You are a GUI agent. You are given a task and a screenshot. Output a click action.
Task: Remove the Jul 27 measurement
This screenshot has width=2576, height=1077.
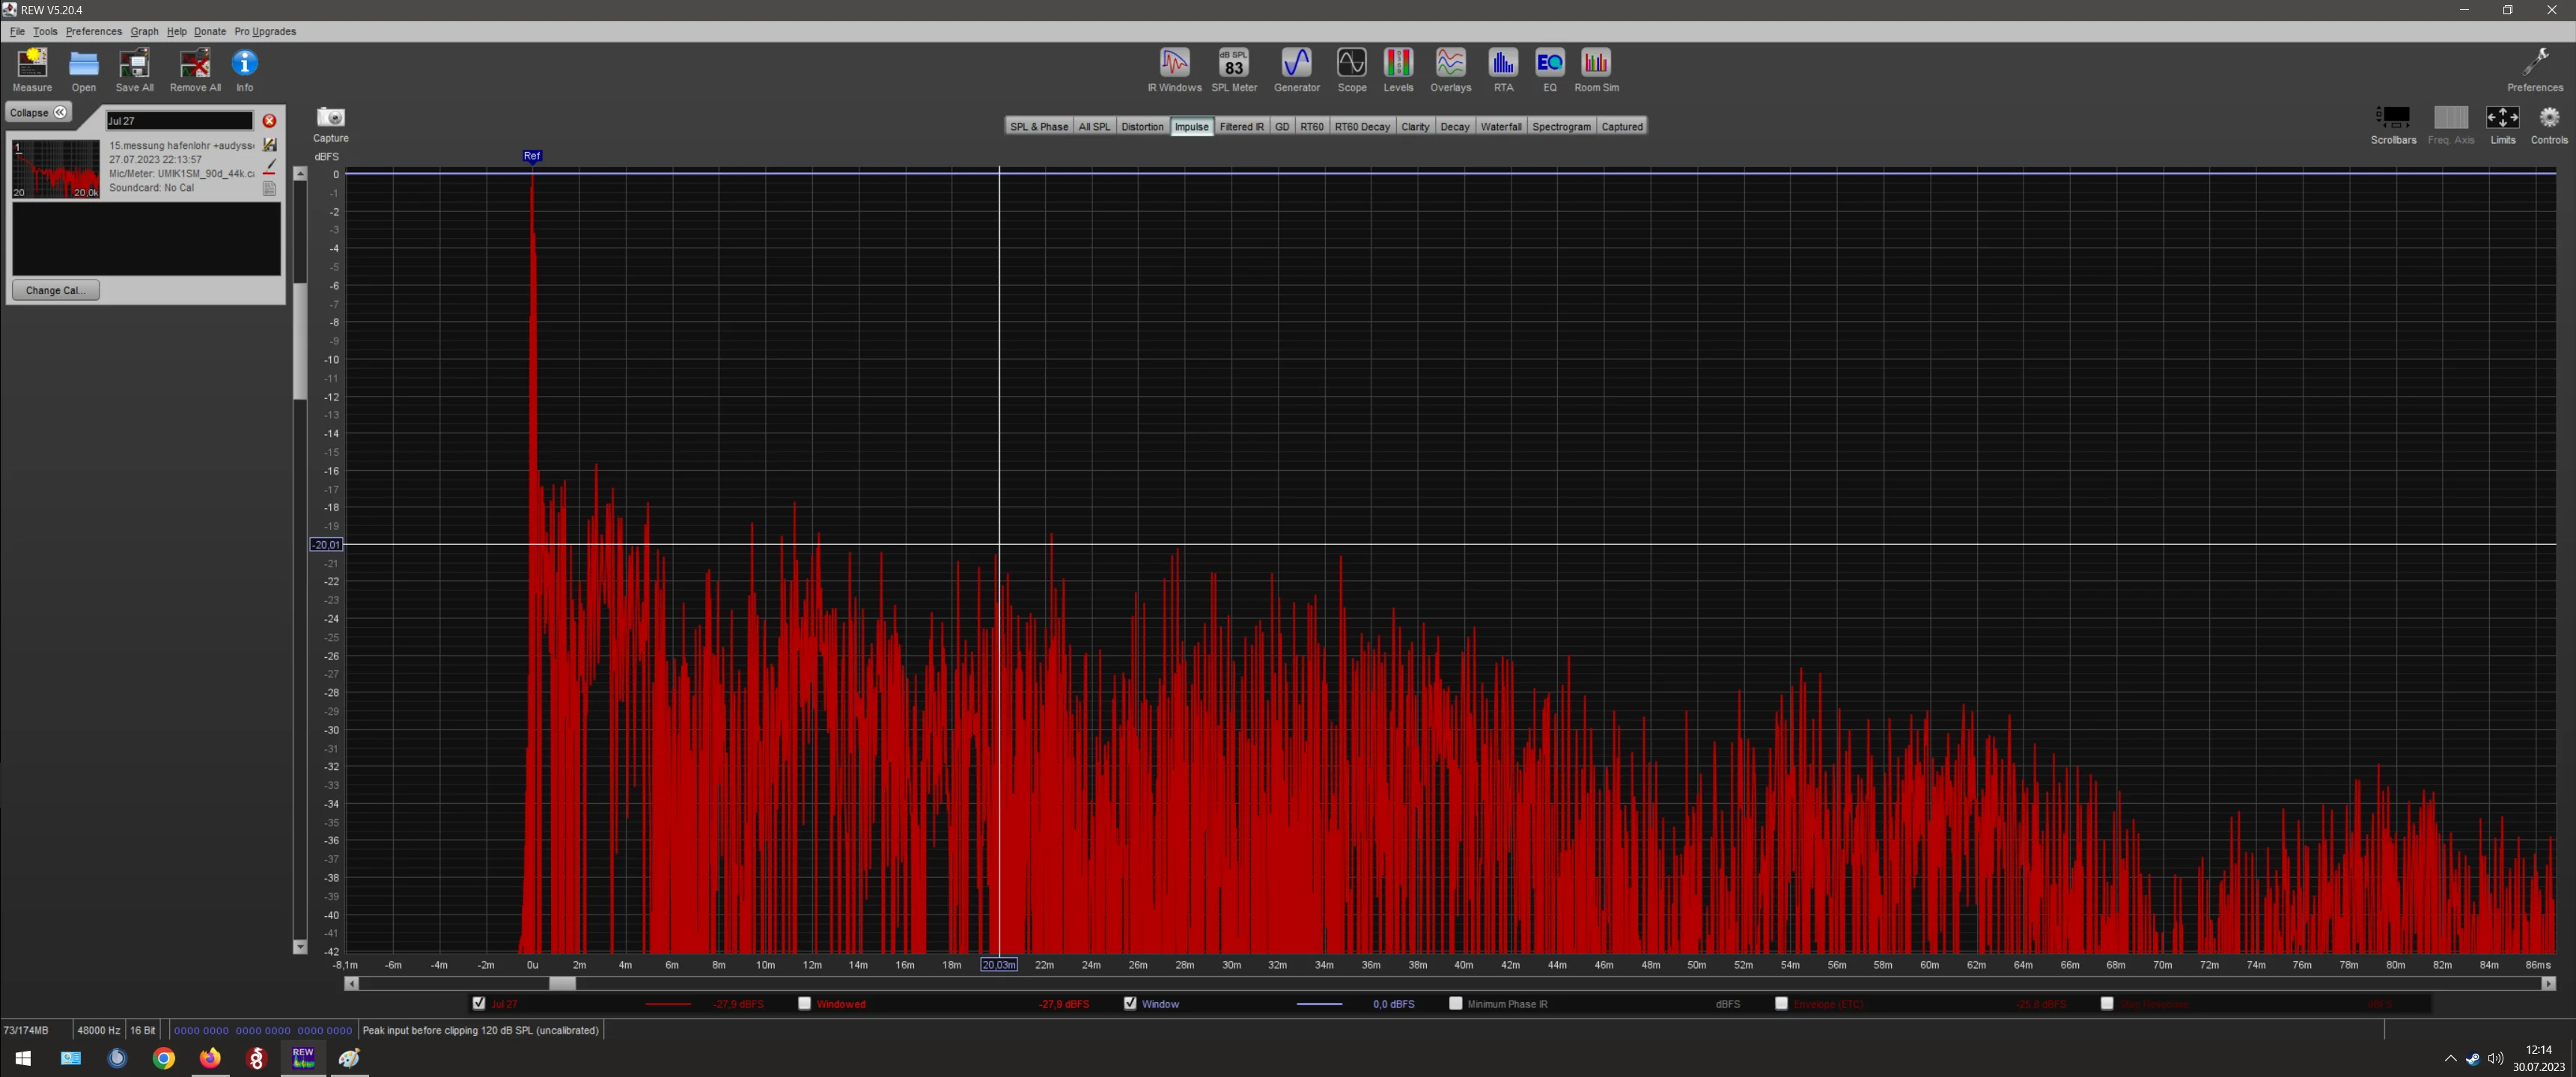coord(269,121)
